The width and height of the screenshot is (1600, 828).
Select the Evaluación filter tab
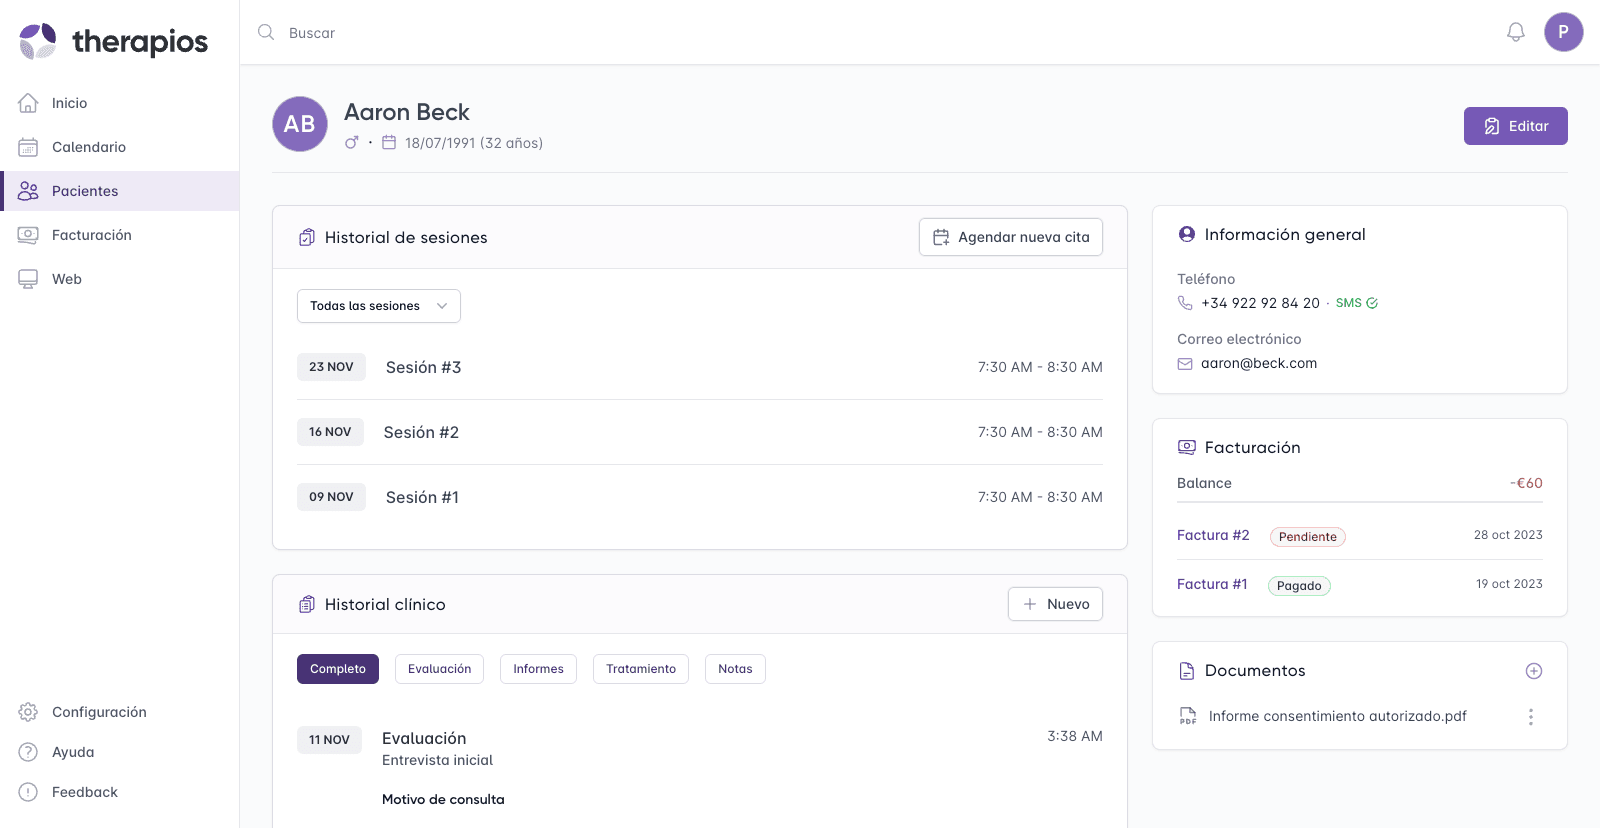coord(439,669)
